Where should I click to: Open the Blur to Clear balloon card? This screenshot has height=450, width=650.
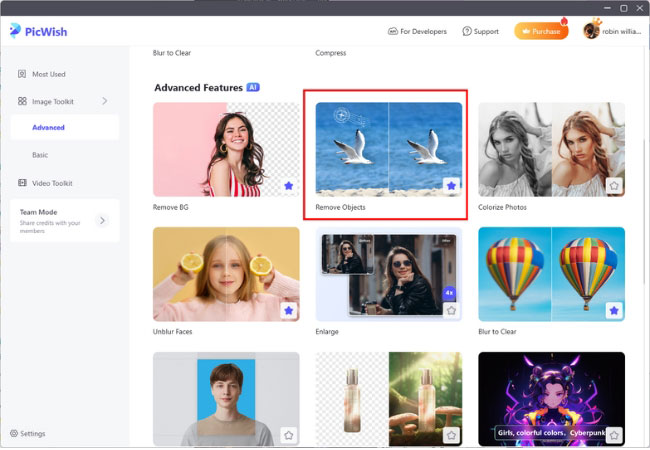coord(551,270)
